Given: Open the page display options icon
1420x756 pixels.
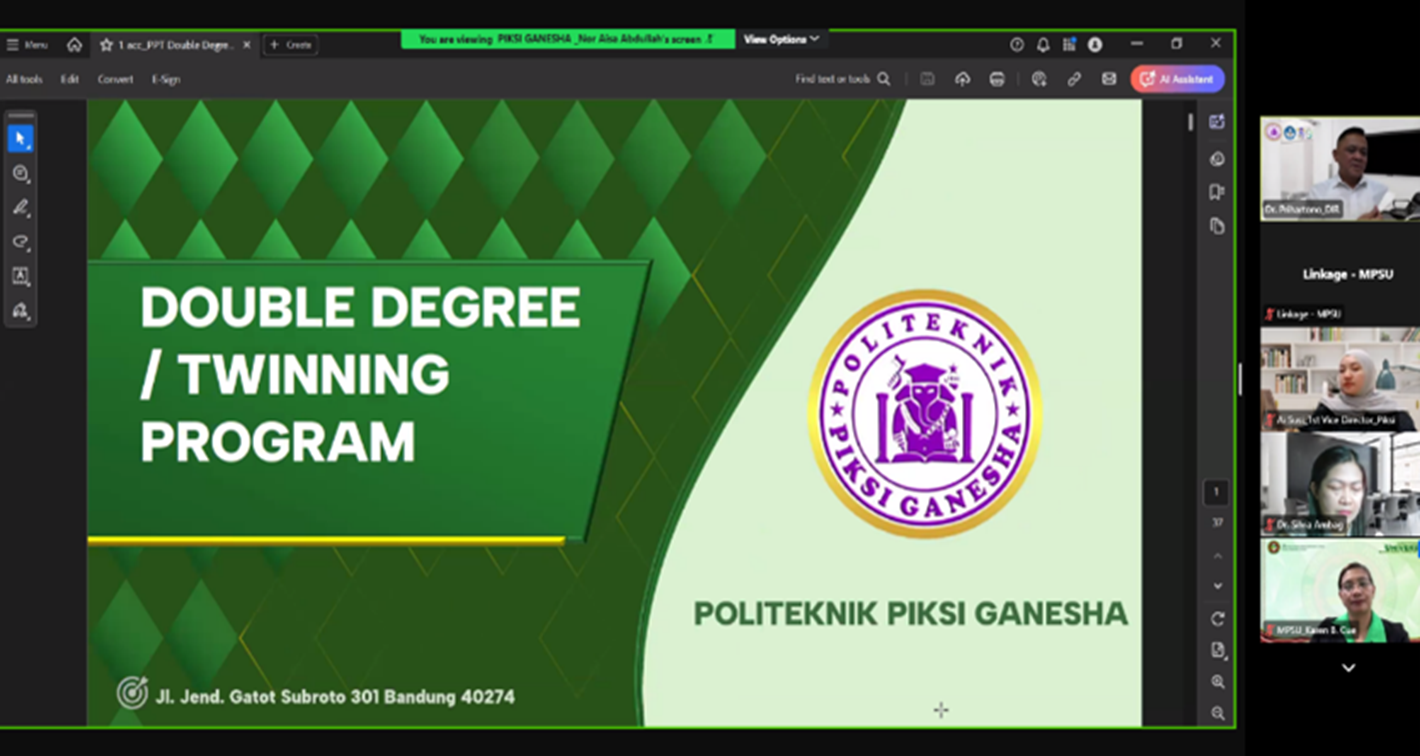Looking at the screenshot, I should click(x=1217, y=650).
